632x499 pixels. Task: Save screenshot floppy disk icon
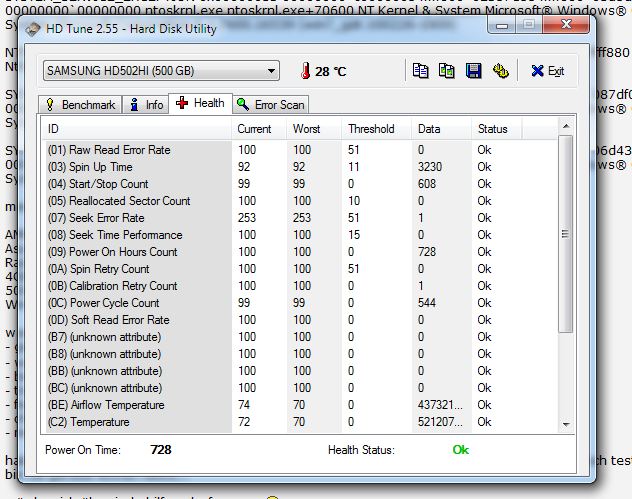(x=474, y=71)
